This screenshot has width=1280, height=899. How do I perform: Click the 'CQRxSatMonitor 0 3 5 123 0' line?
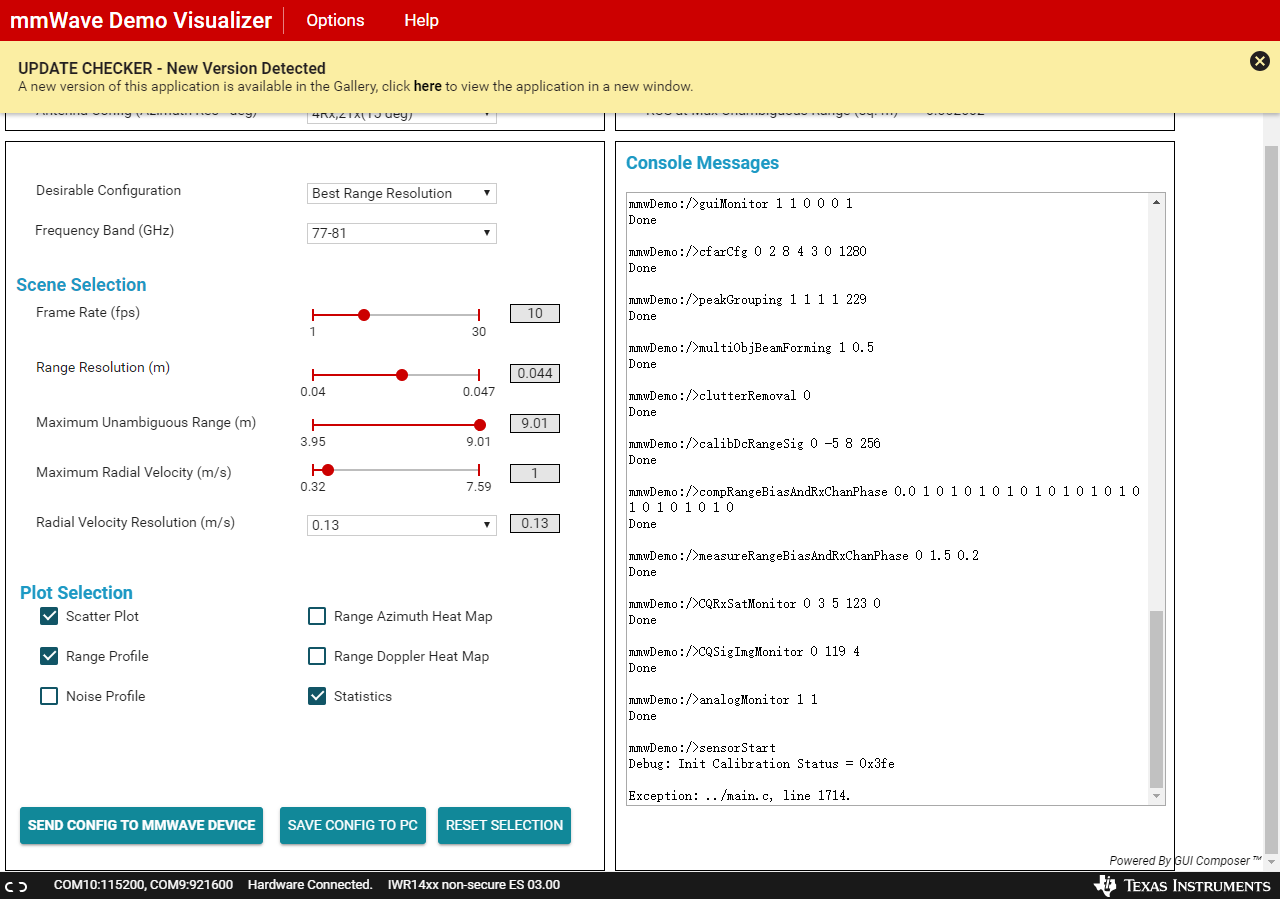(x=754, y=604)
